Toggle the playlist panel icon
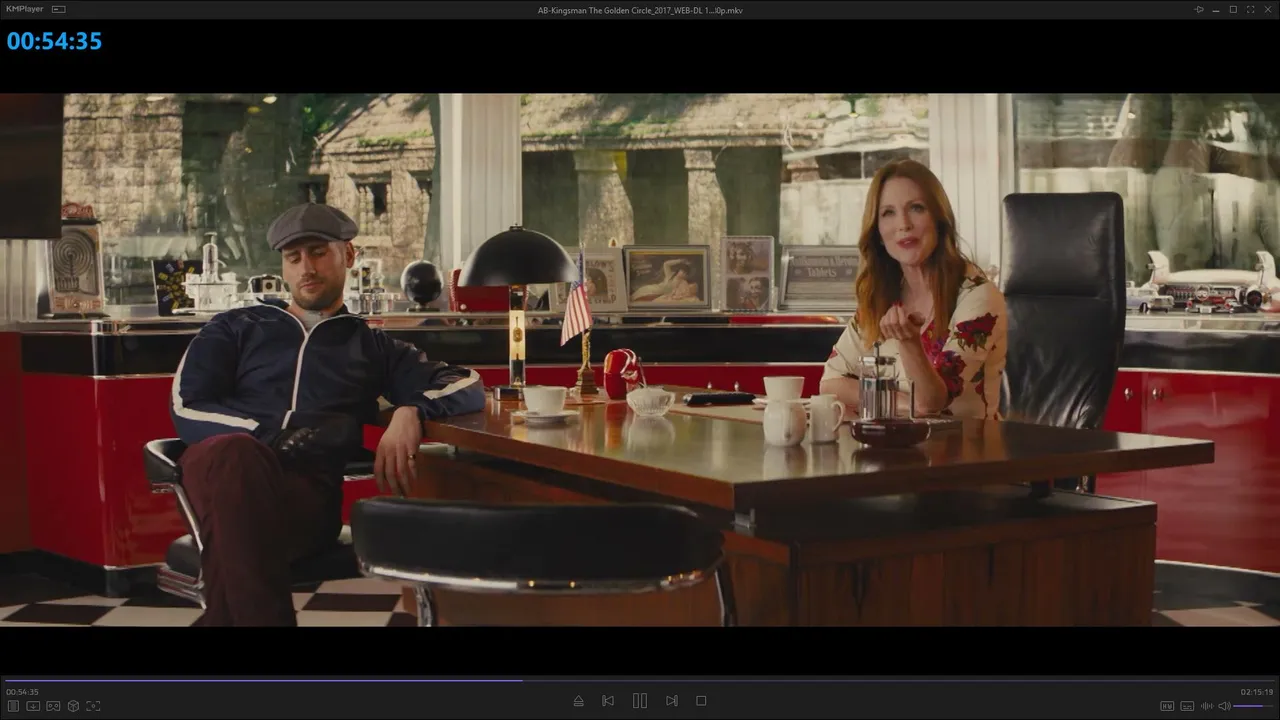 click(13, 706)
